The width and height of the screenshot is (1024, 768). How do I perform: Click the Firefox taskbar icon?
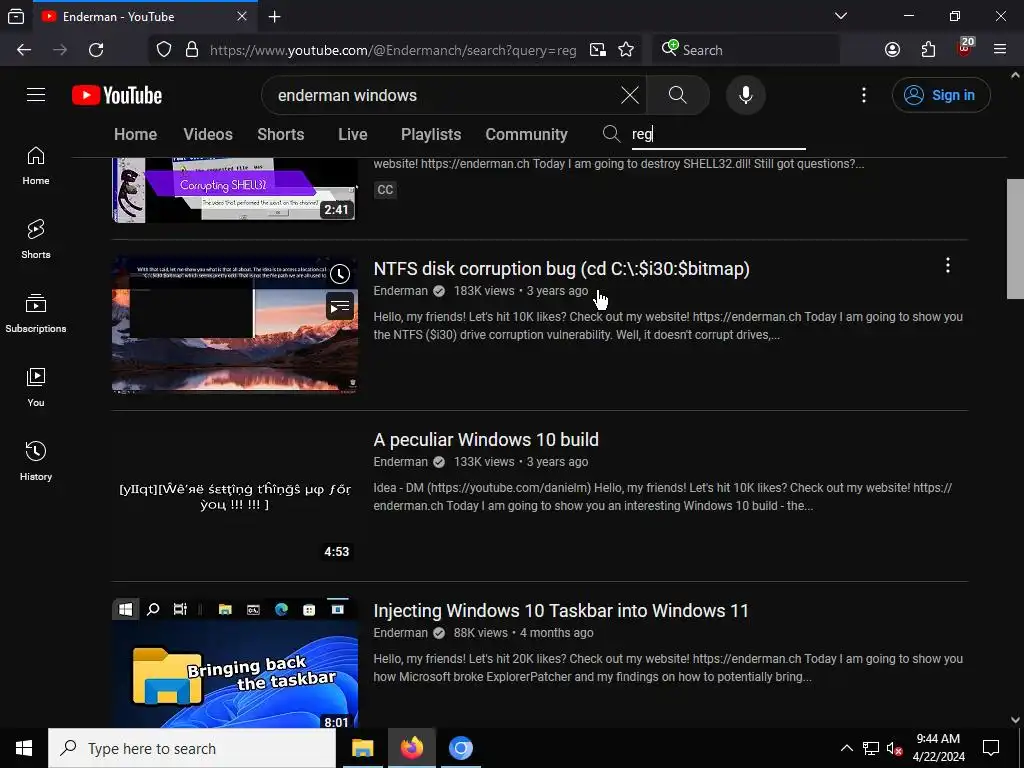pyautogui.click(x=411, y=748)
